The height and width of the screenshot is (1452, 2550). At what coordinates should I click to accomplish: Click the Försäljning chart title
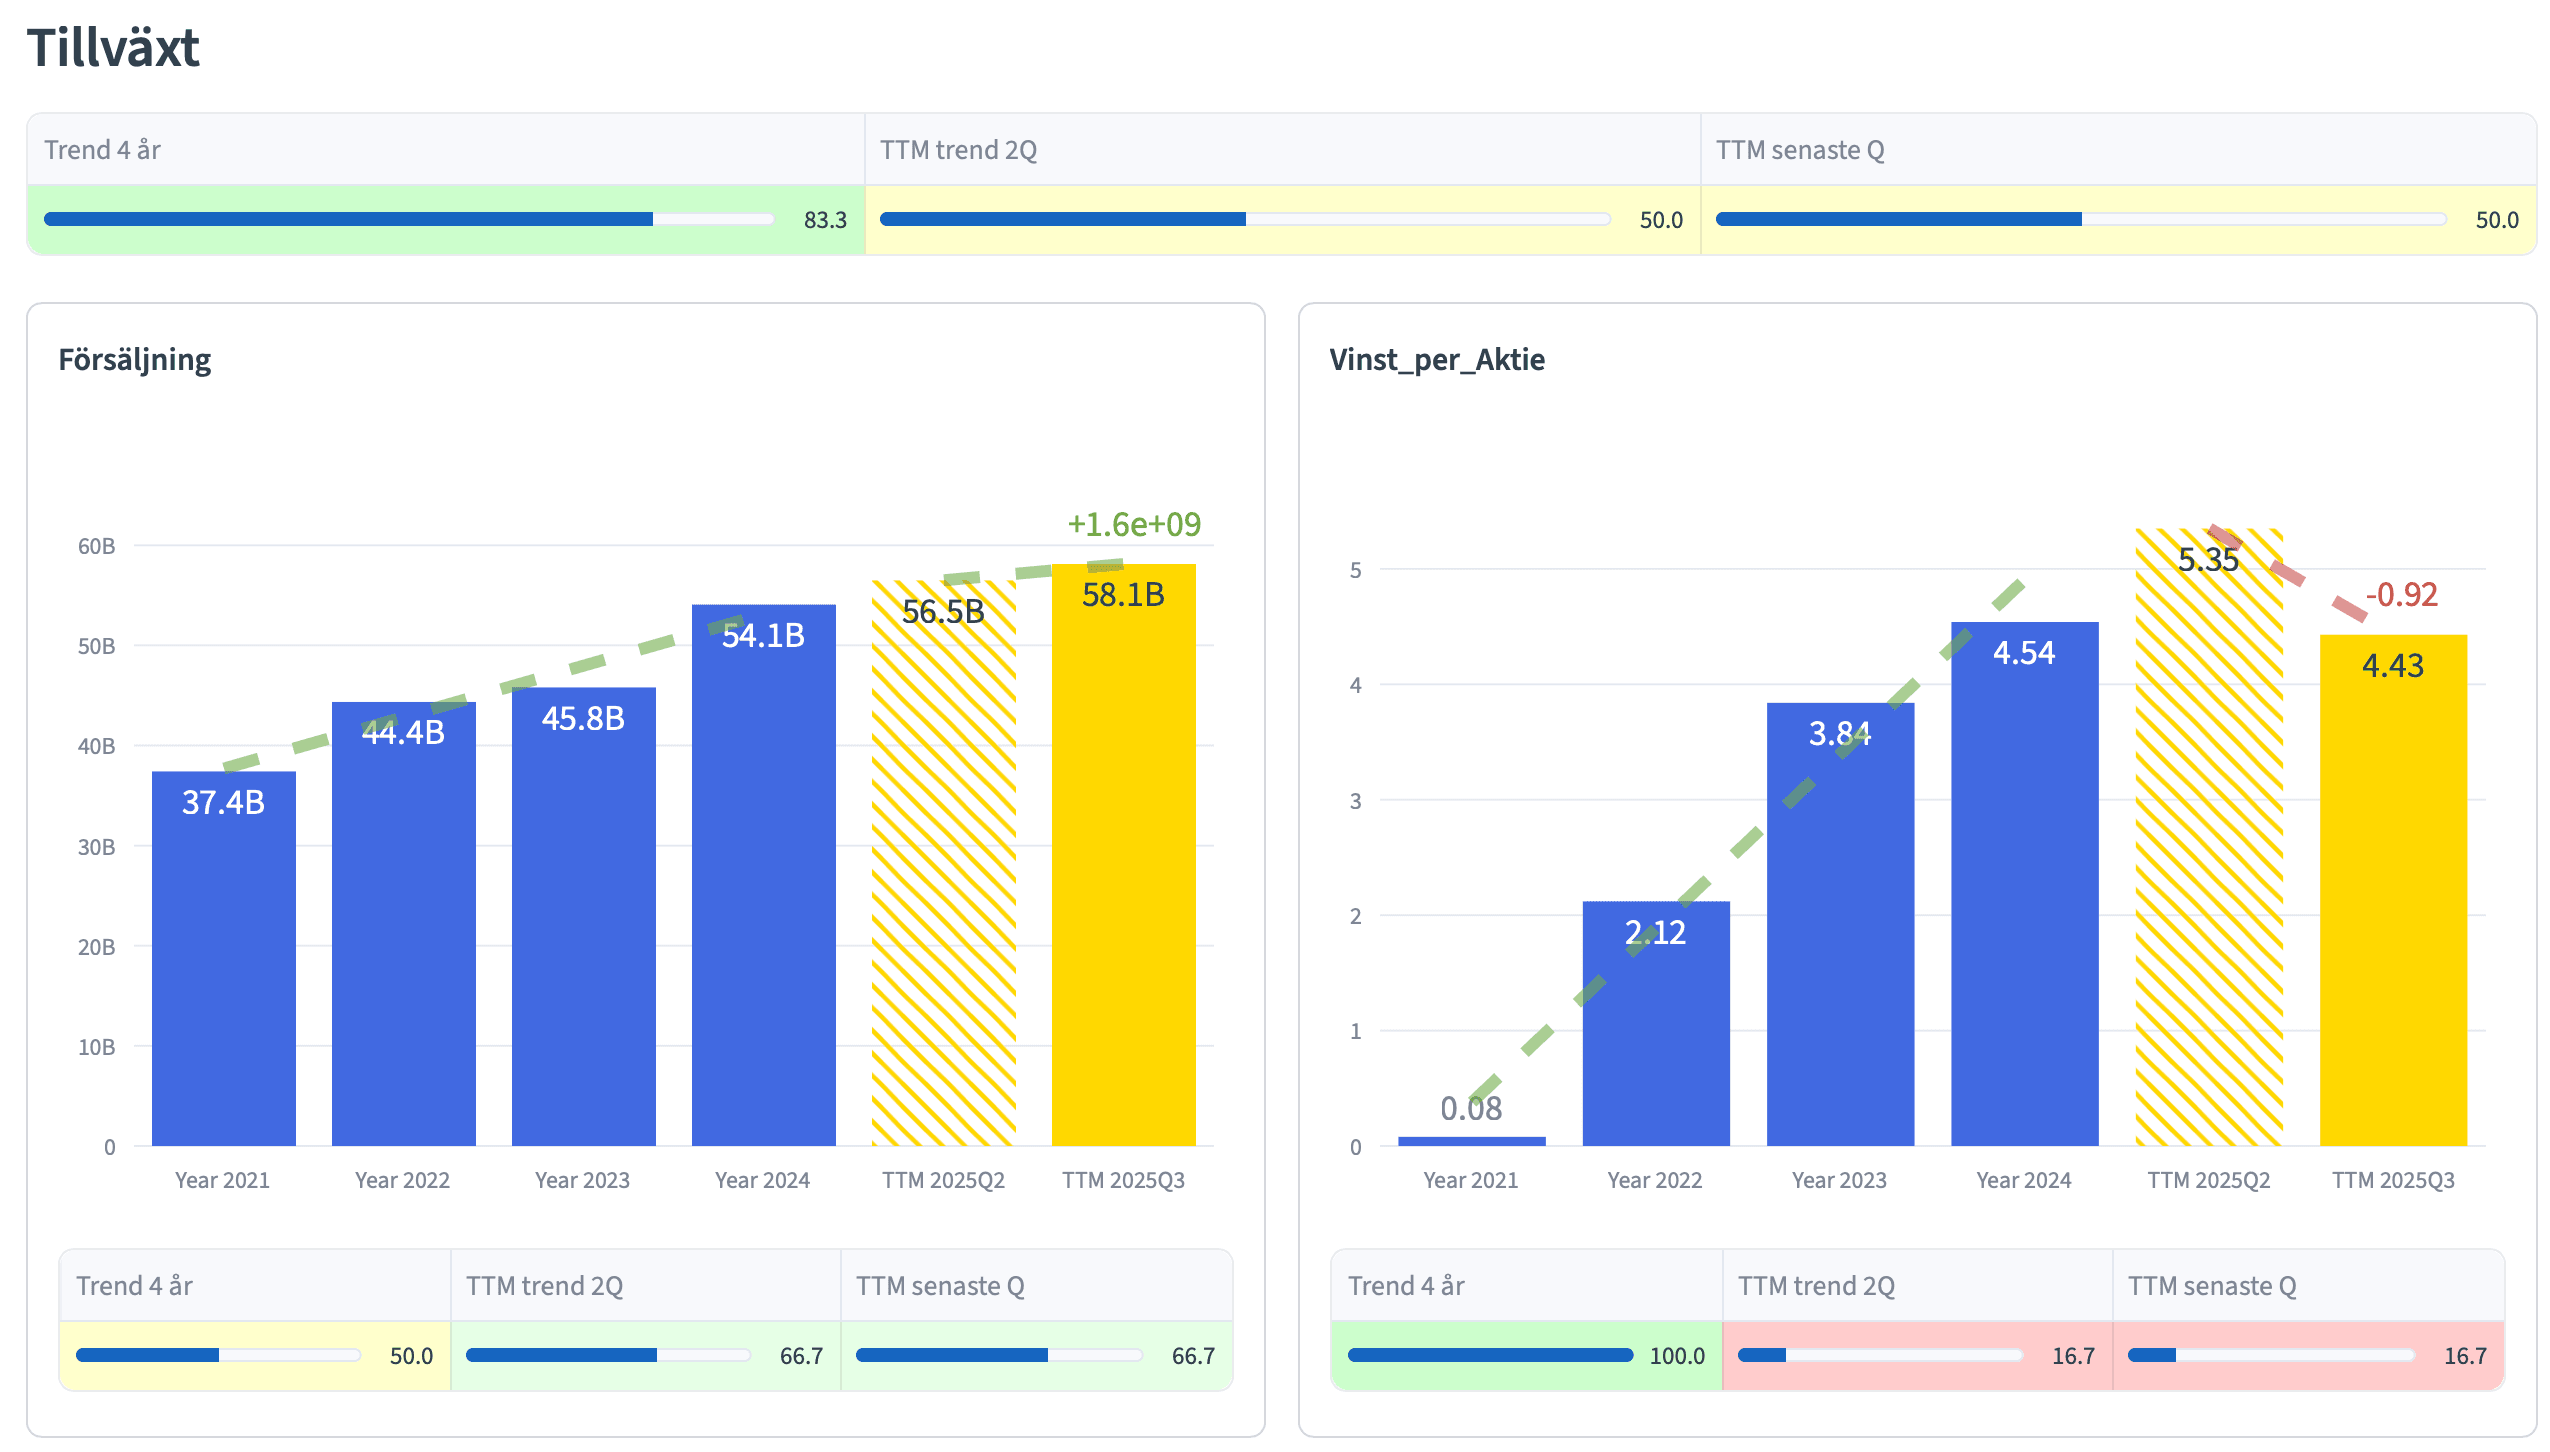point(134,360)
